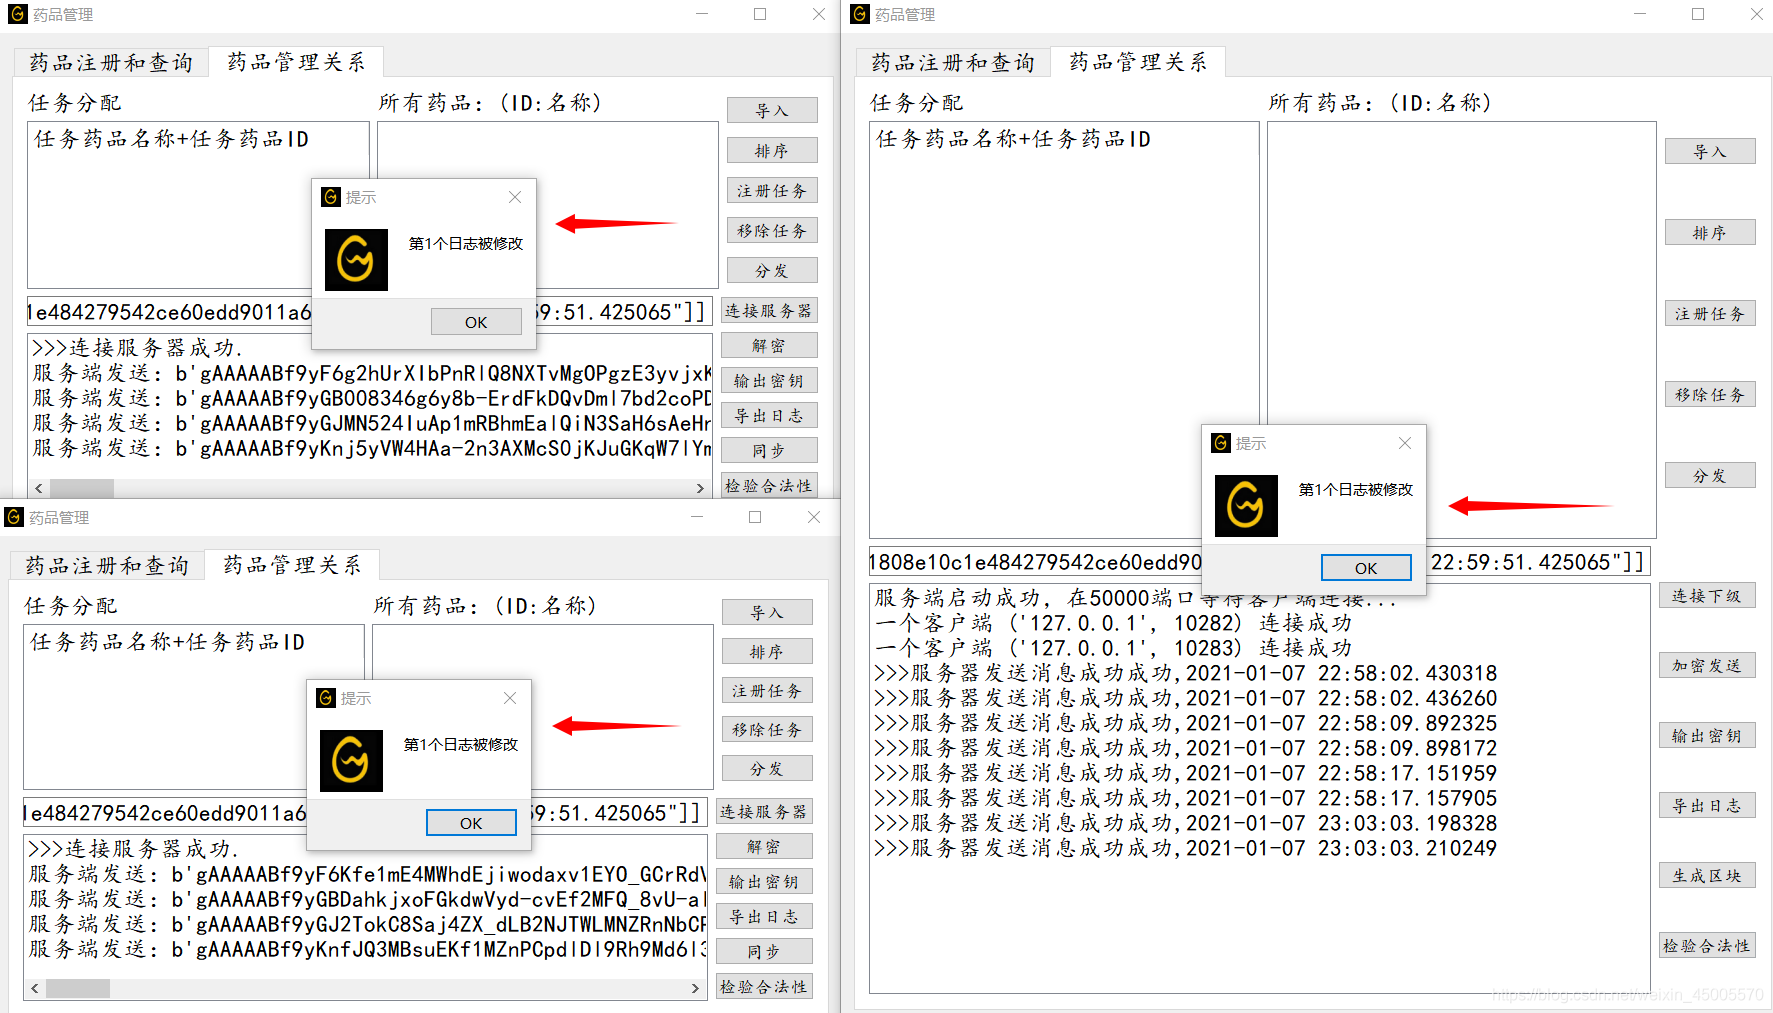Screen dimensions: 1773x1013
Task: Open 药品注册和查询 tab in top-left window
Action: 111,62
